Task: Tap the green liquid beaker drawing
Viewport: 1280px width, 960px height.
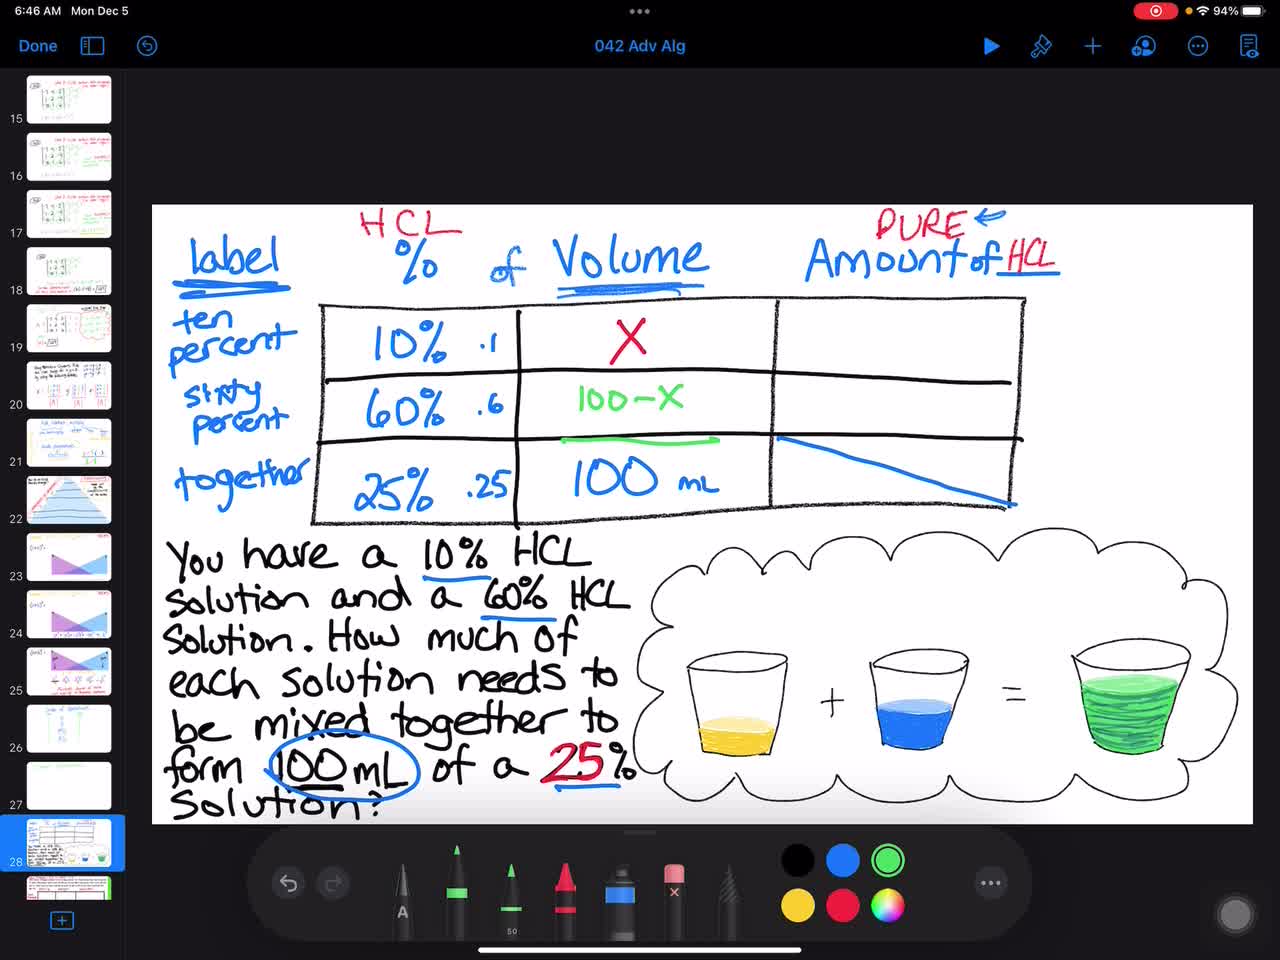Action: coord(1130,698)
